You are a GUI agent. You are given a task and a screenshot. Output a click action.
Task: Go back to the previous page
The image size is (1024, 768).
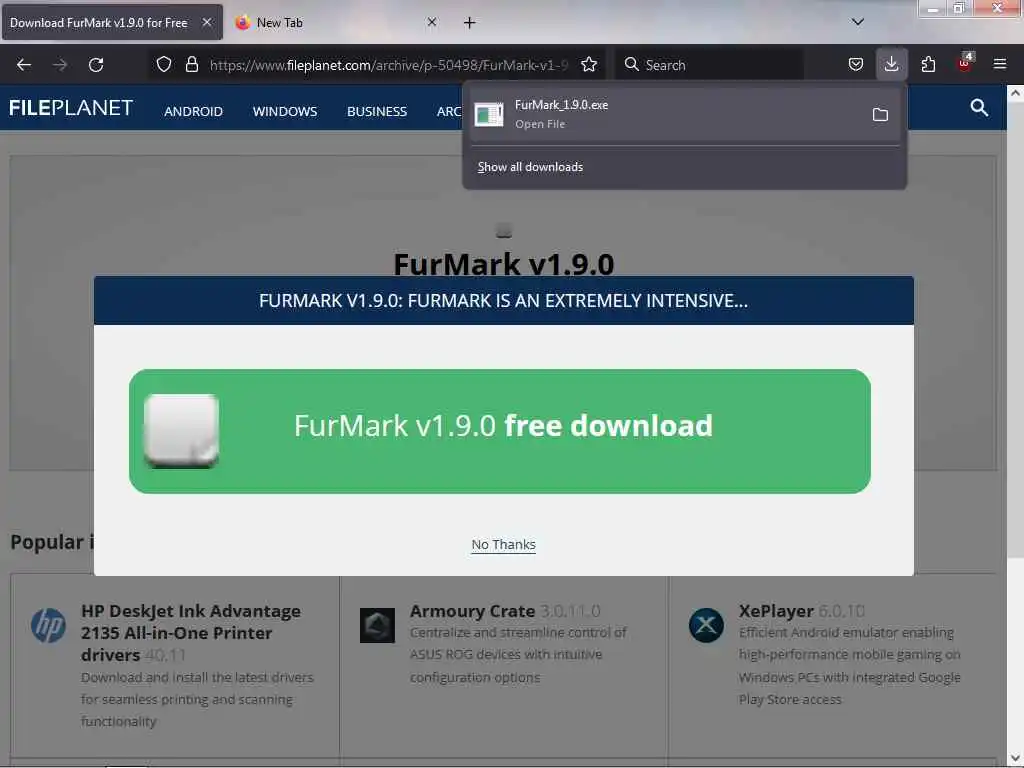pos(24,65)
